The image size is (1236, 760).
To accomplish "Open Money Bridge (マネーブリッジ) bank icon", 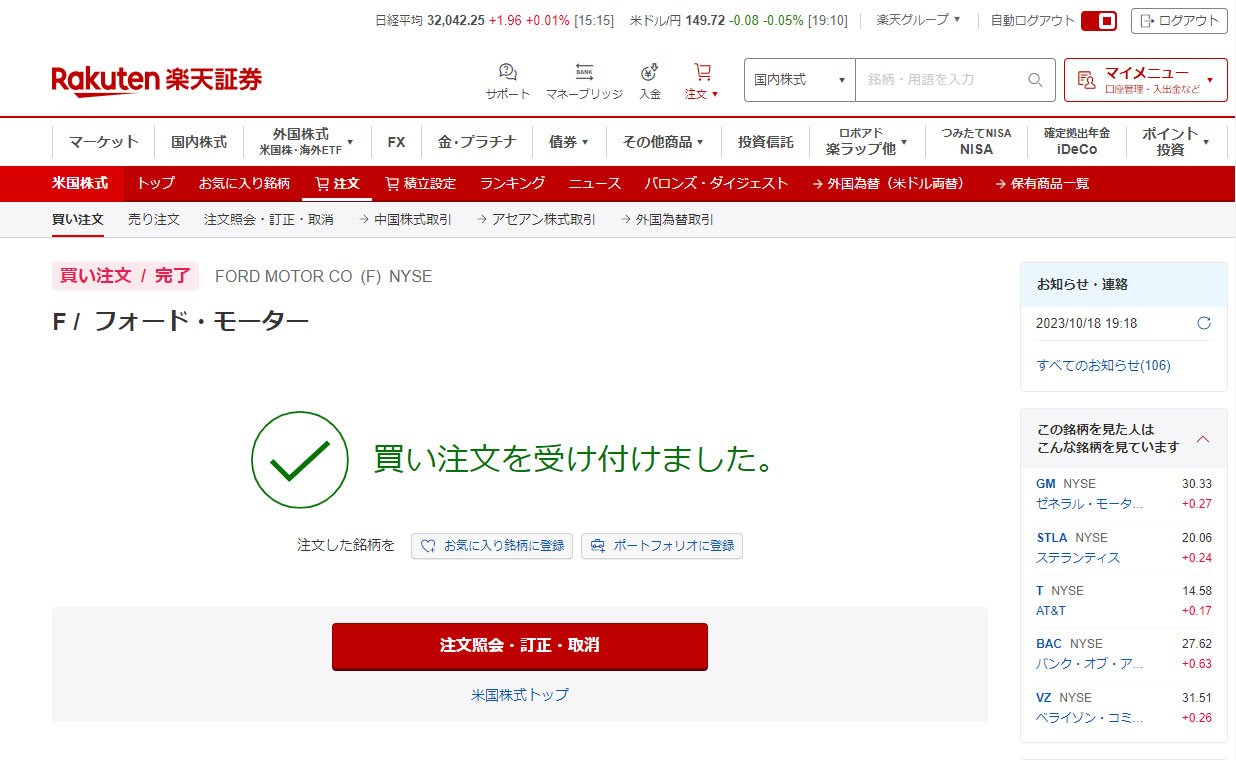I will tap(584, 73).
